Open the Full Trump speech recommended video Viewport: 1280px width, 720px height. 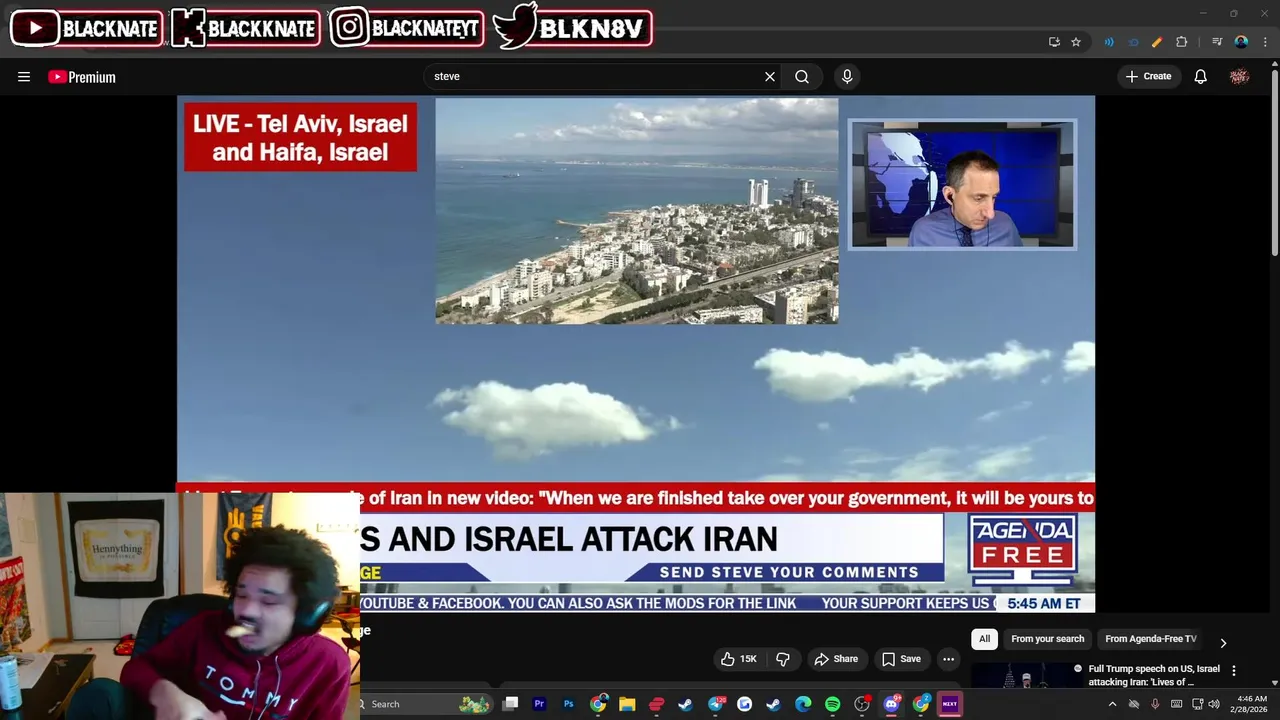click(1154, 675)
